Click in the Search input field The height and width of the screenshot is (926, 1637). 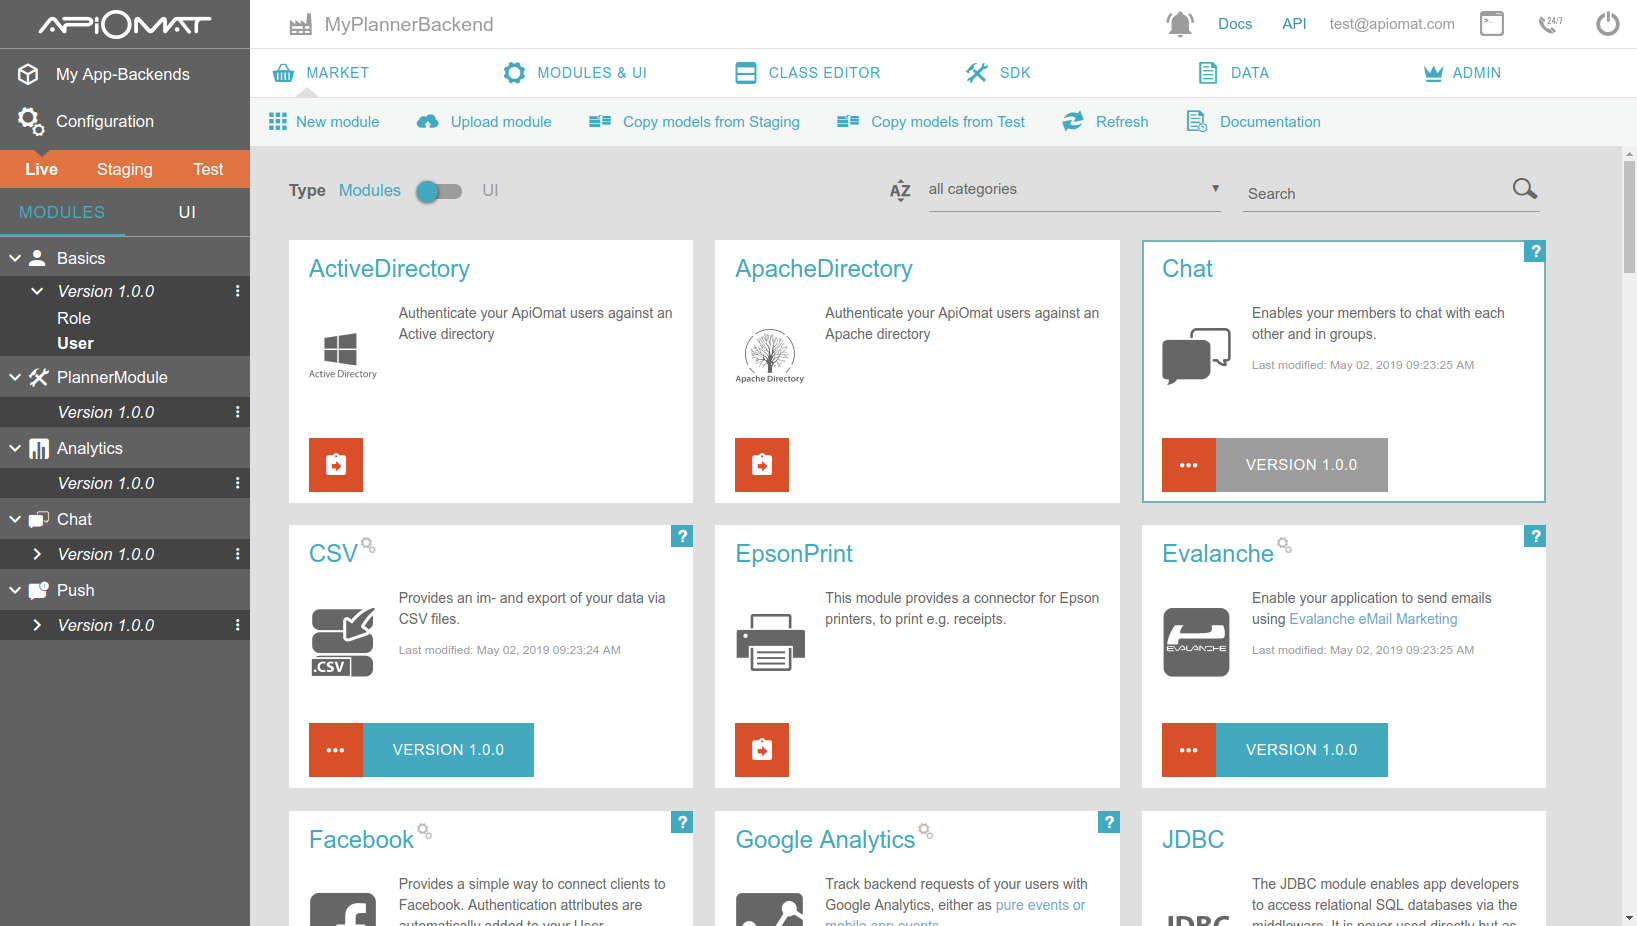[1376, 194]
